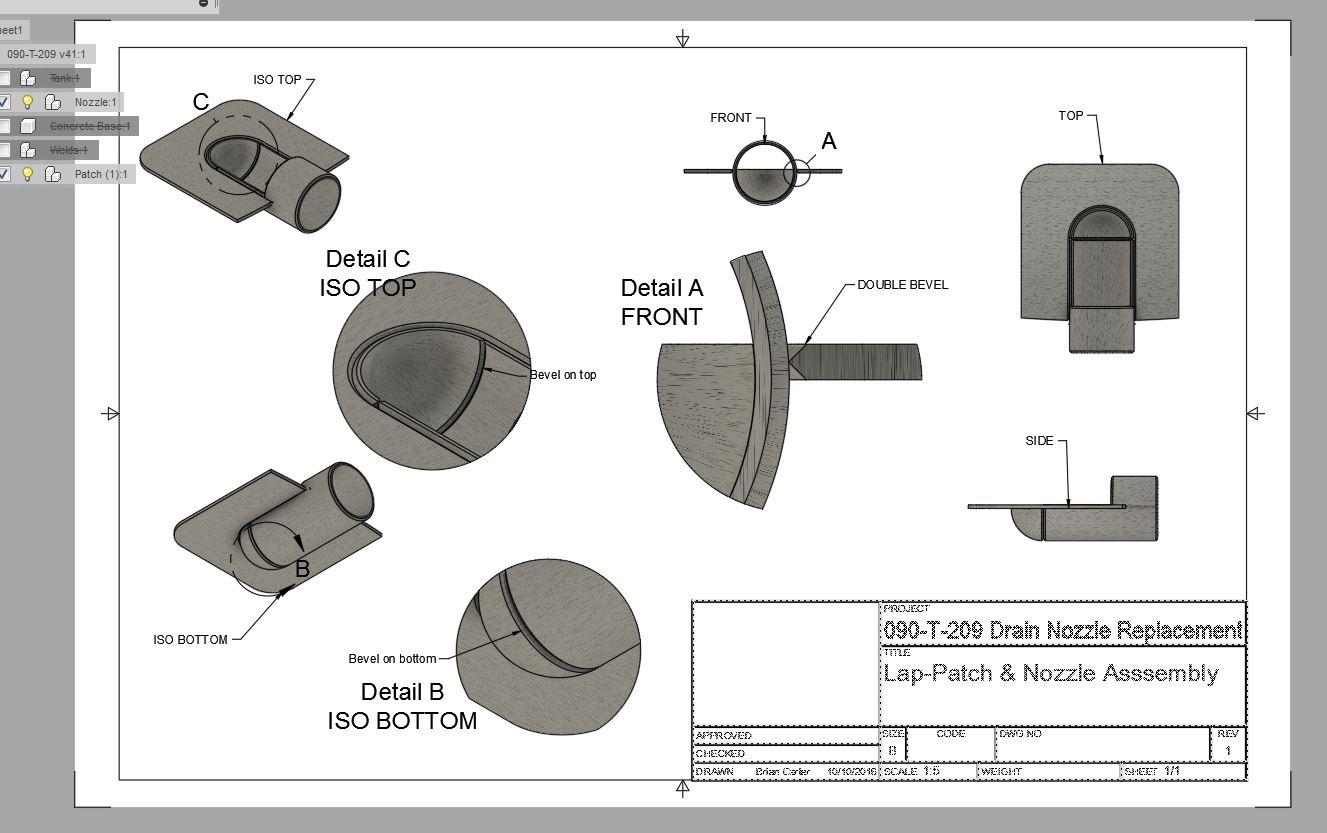This screenshot has width=1327, height=833.
Task: Select the Nozzle:1 label
Action: (x=96, y=102)
